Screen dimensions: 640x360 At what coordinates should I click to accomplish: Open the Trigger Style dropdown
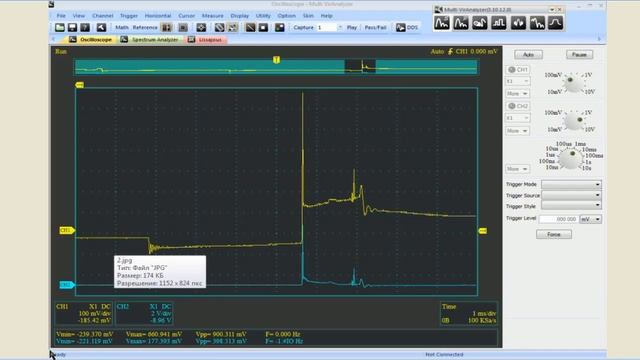(571, 205)
